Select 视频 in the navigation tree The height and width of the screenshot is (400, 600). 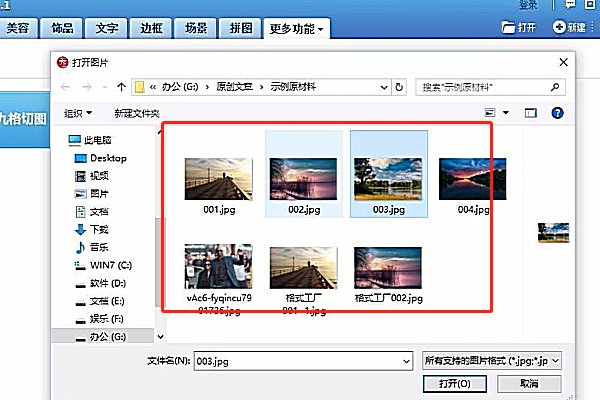(x=91, y=176)
